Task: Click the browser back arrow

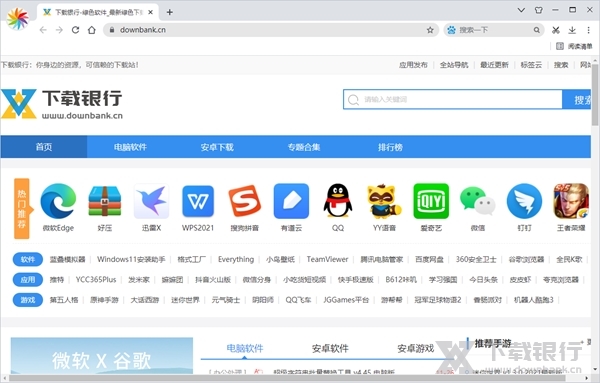Action: 43,30
